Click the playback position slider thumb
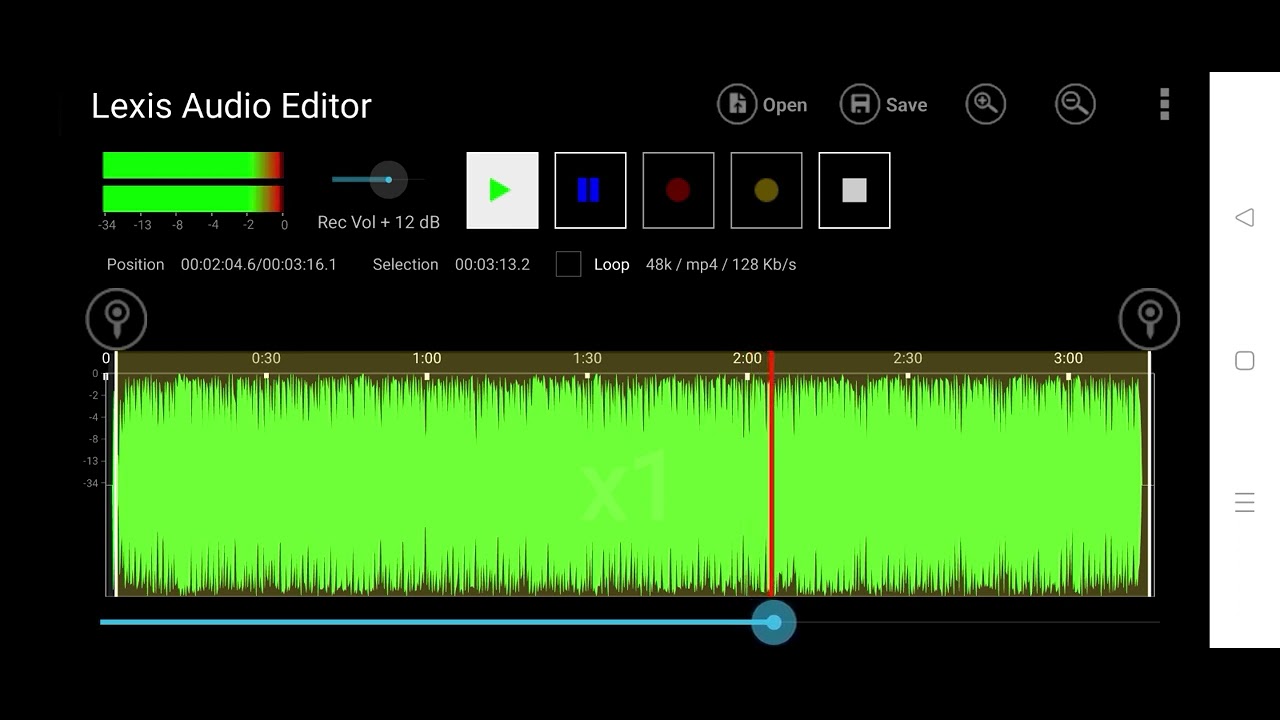 (774, 622)
